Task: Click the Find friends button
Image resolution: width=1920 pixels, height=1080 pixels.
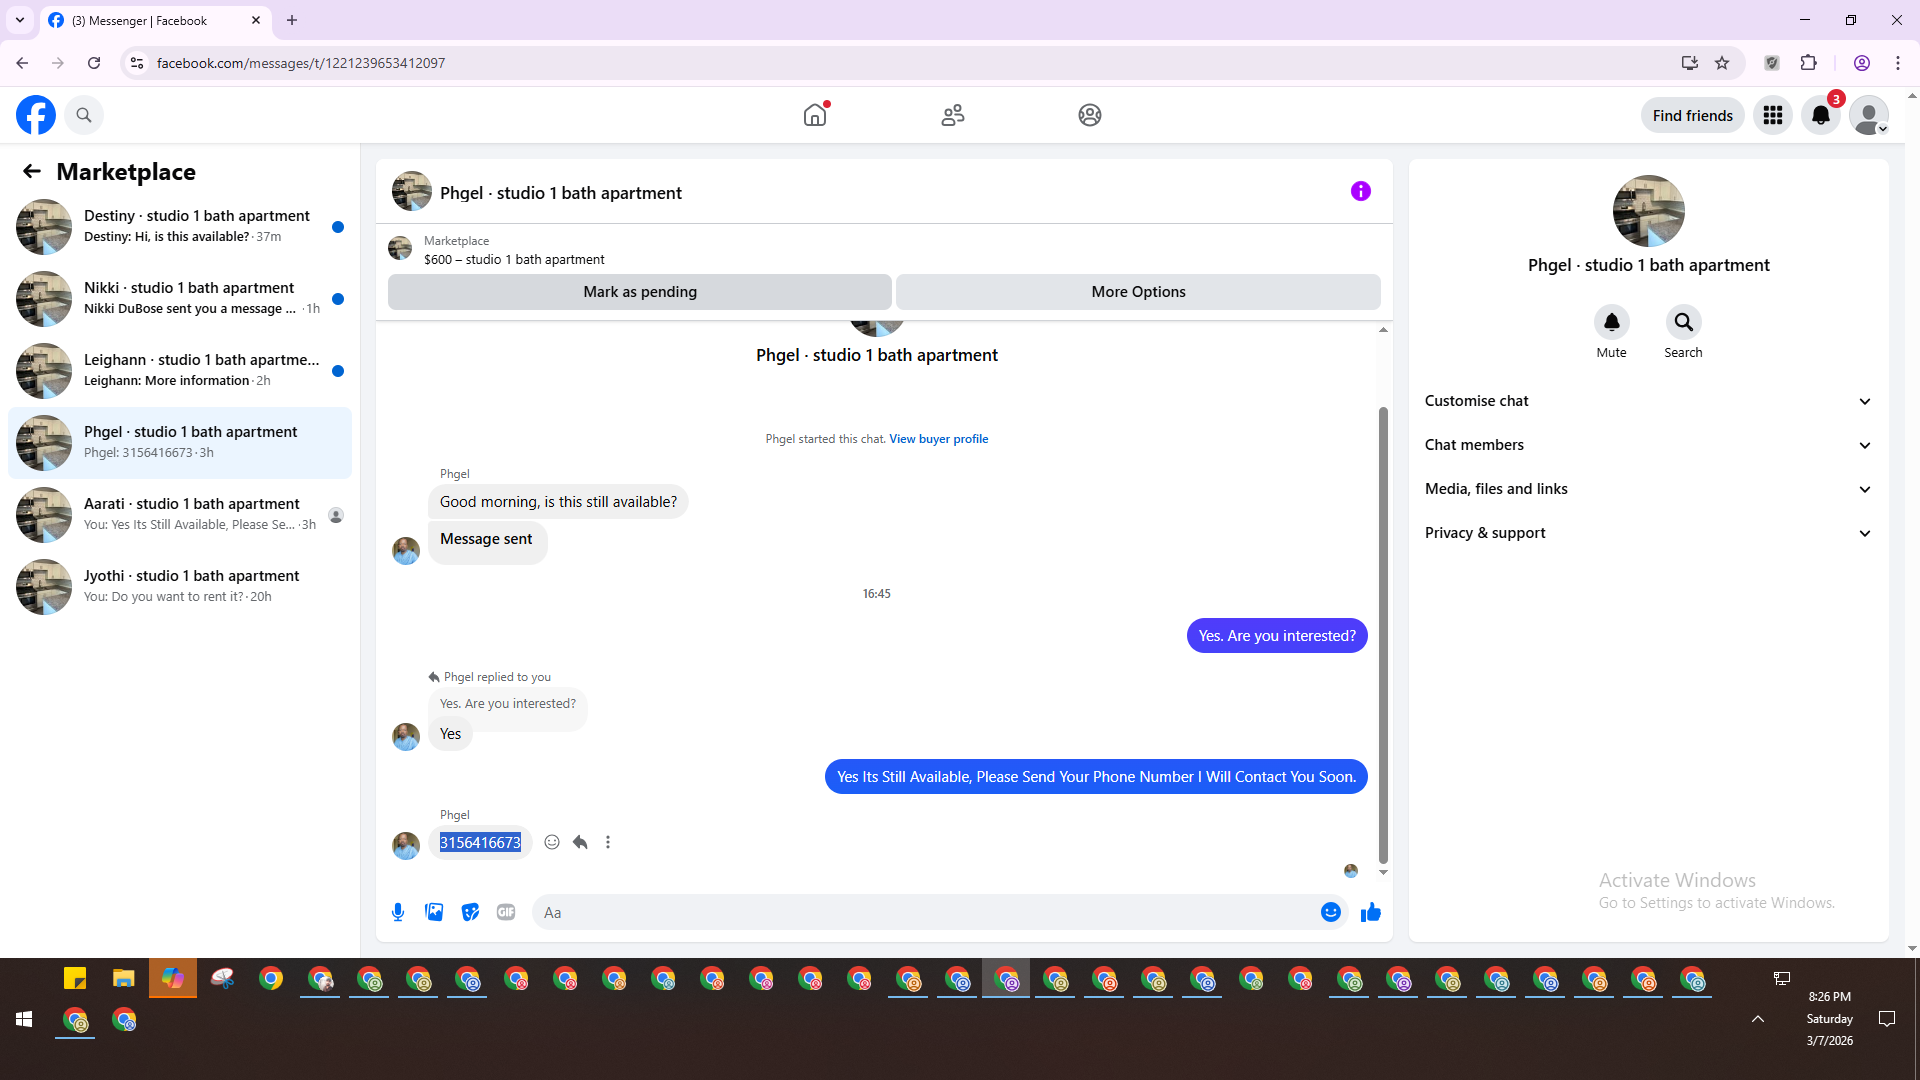Action: click(x=1693, y=115)
